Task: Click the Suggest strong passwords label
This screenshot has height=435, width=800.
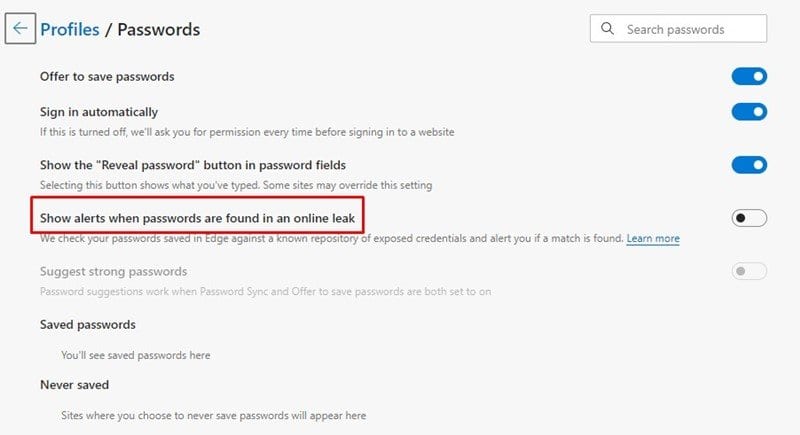Action: (x=113, y=271)
